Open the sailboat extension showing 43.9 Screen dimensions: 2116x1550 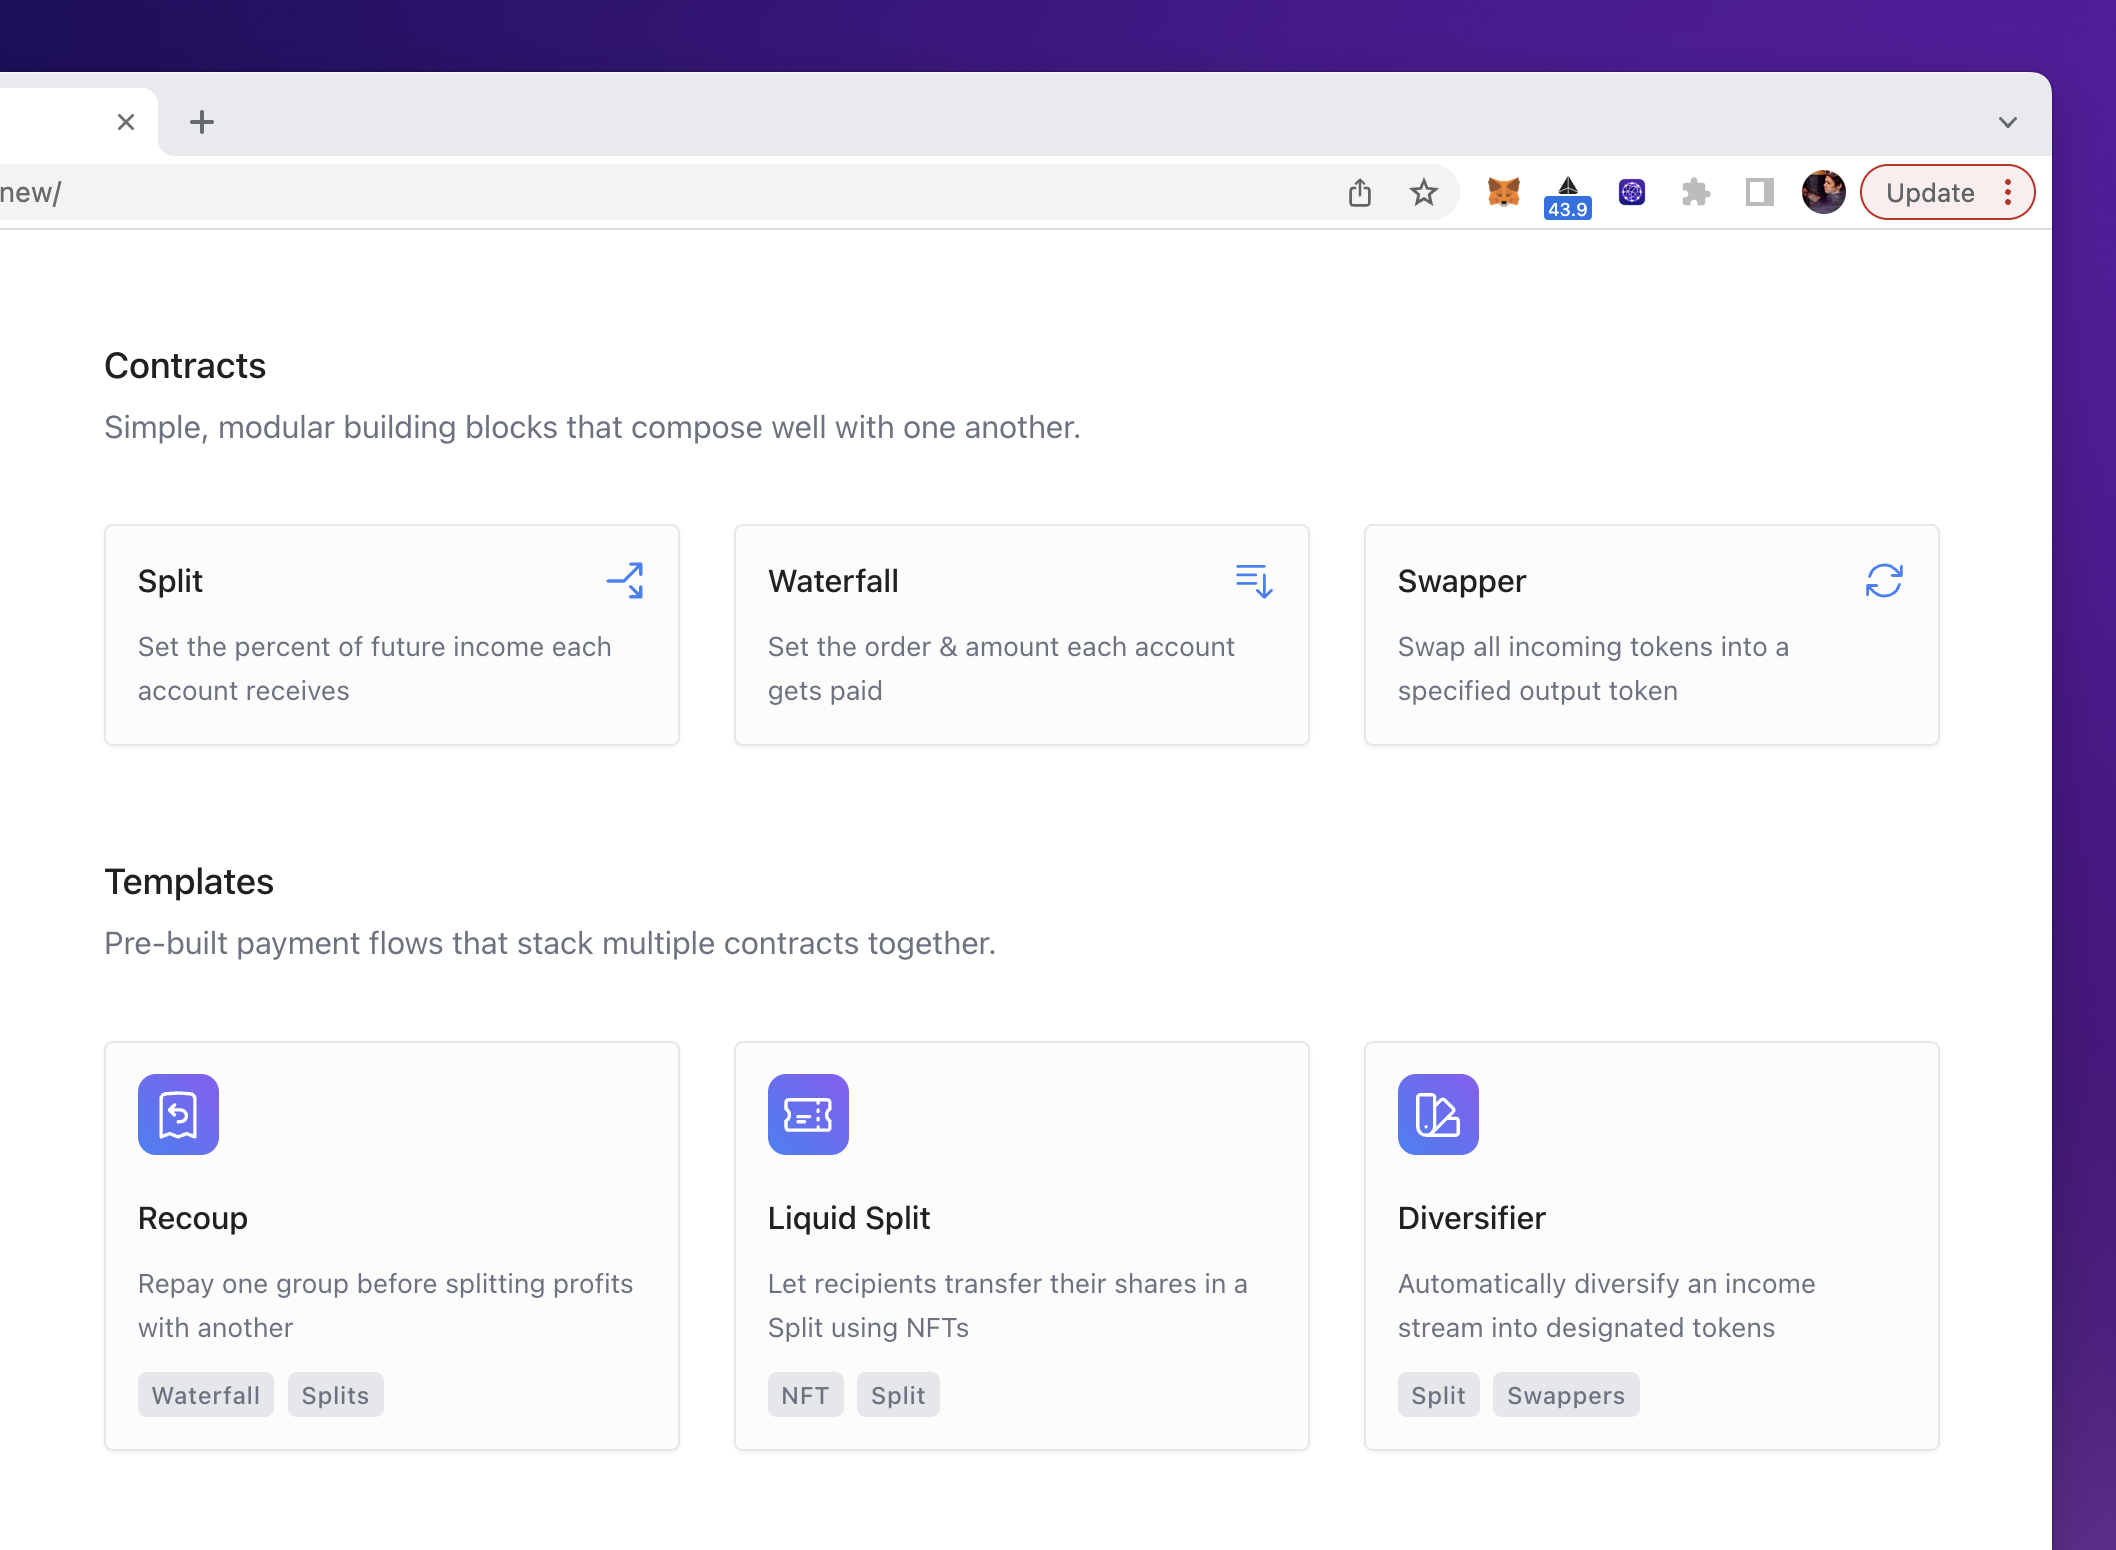coord(1567,194)
